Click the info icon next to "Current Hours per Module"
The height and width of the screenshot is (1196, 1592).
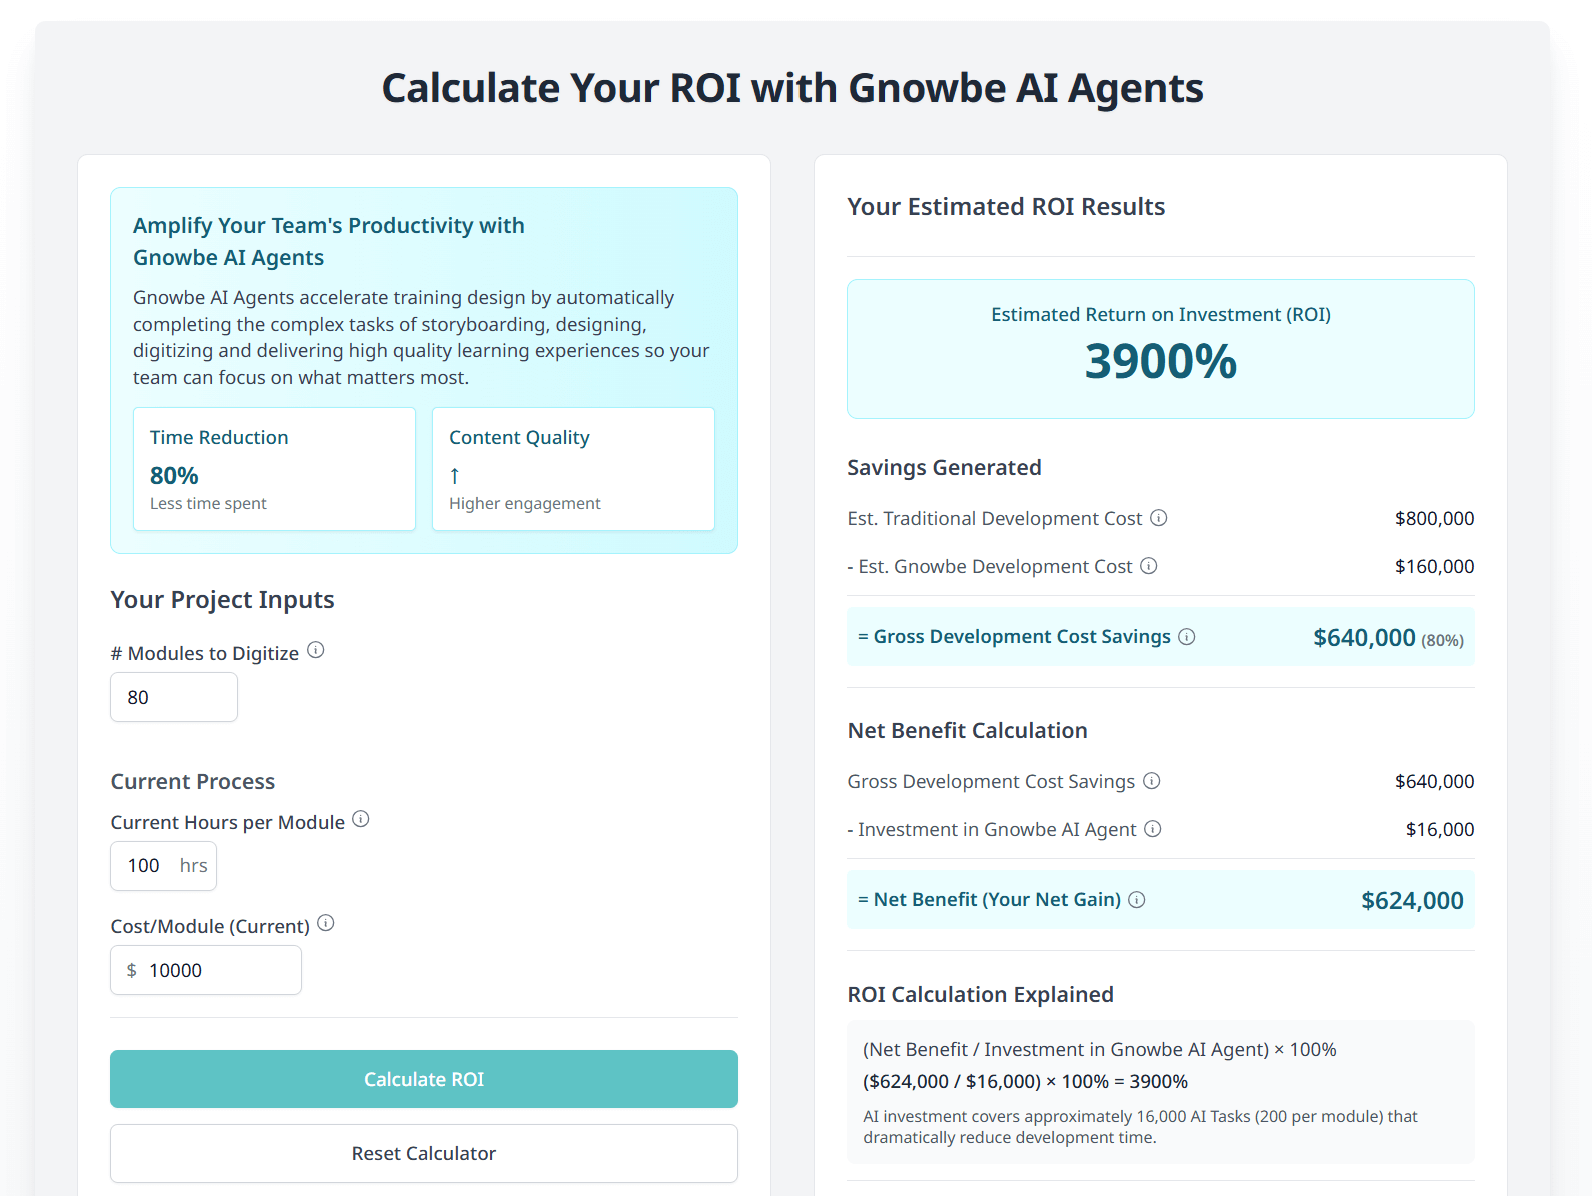coord(361,818)
